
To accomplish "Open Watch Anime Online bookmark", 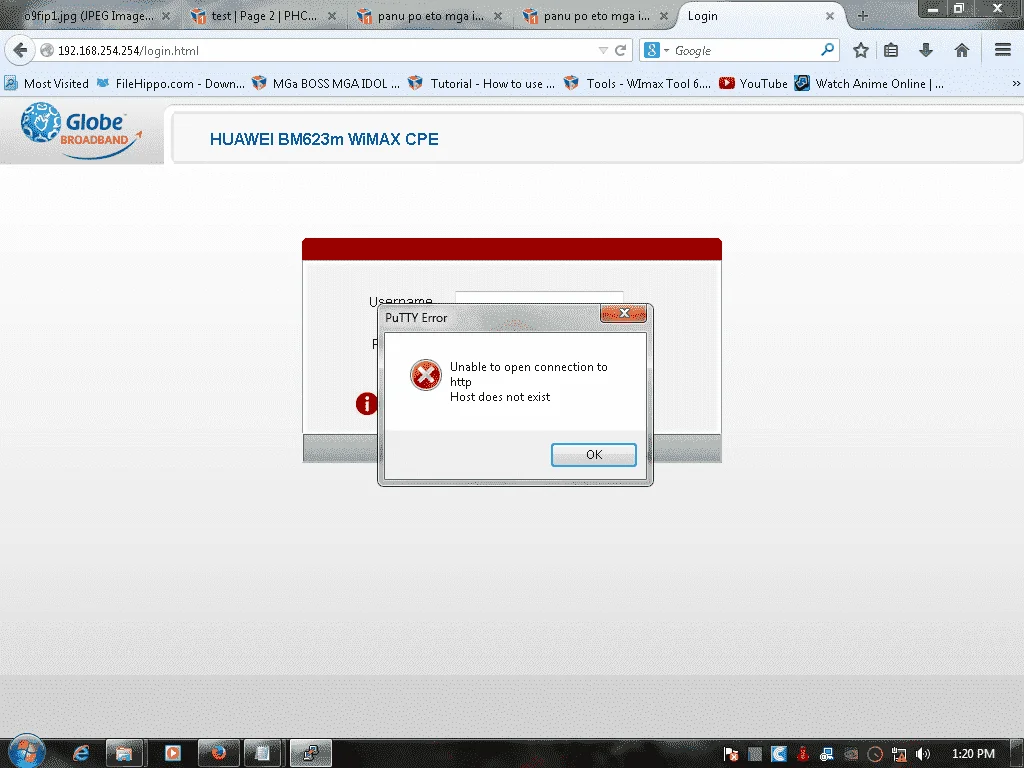I will [x=869, y=84].
